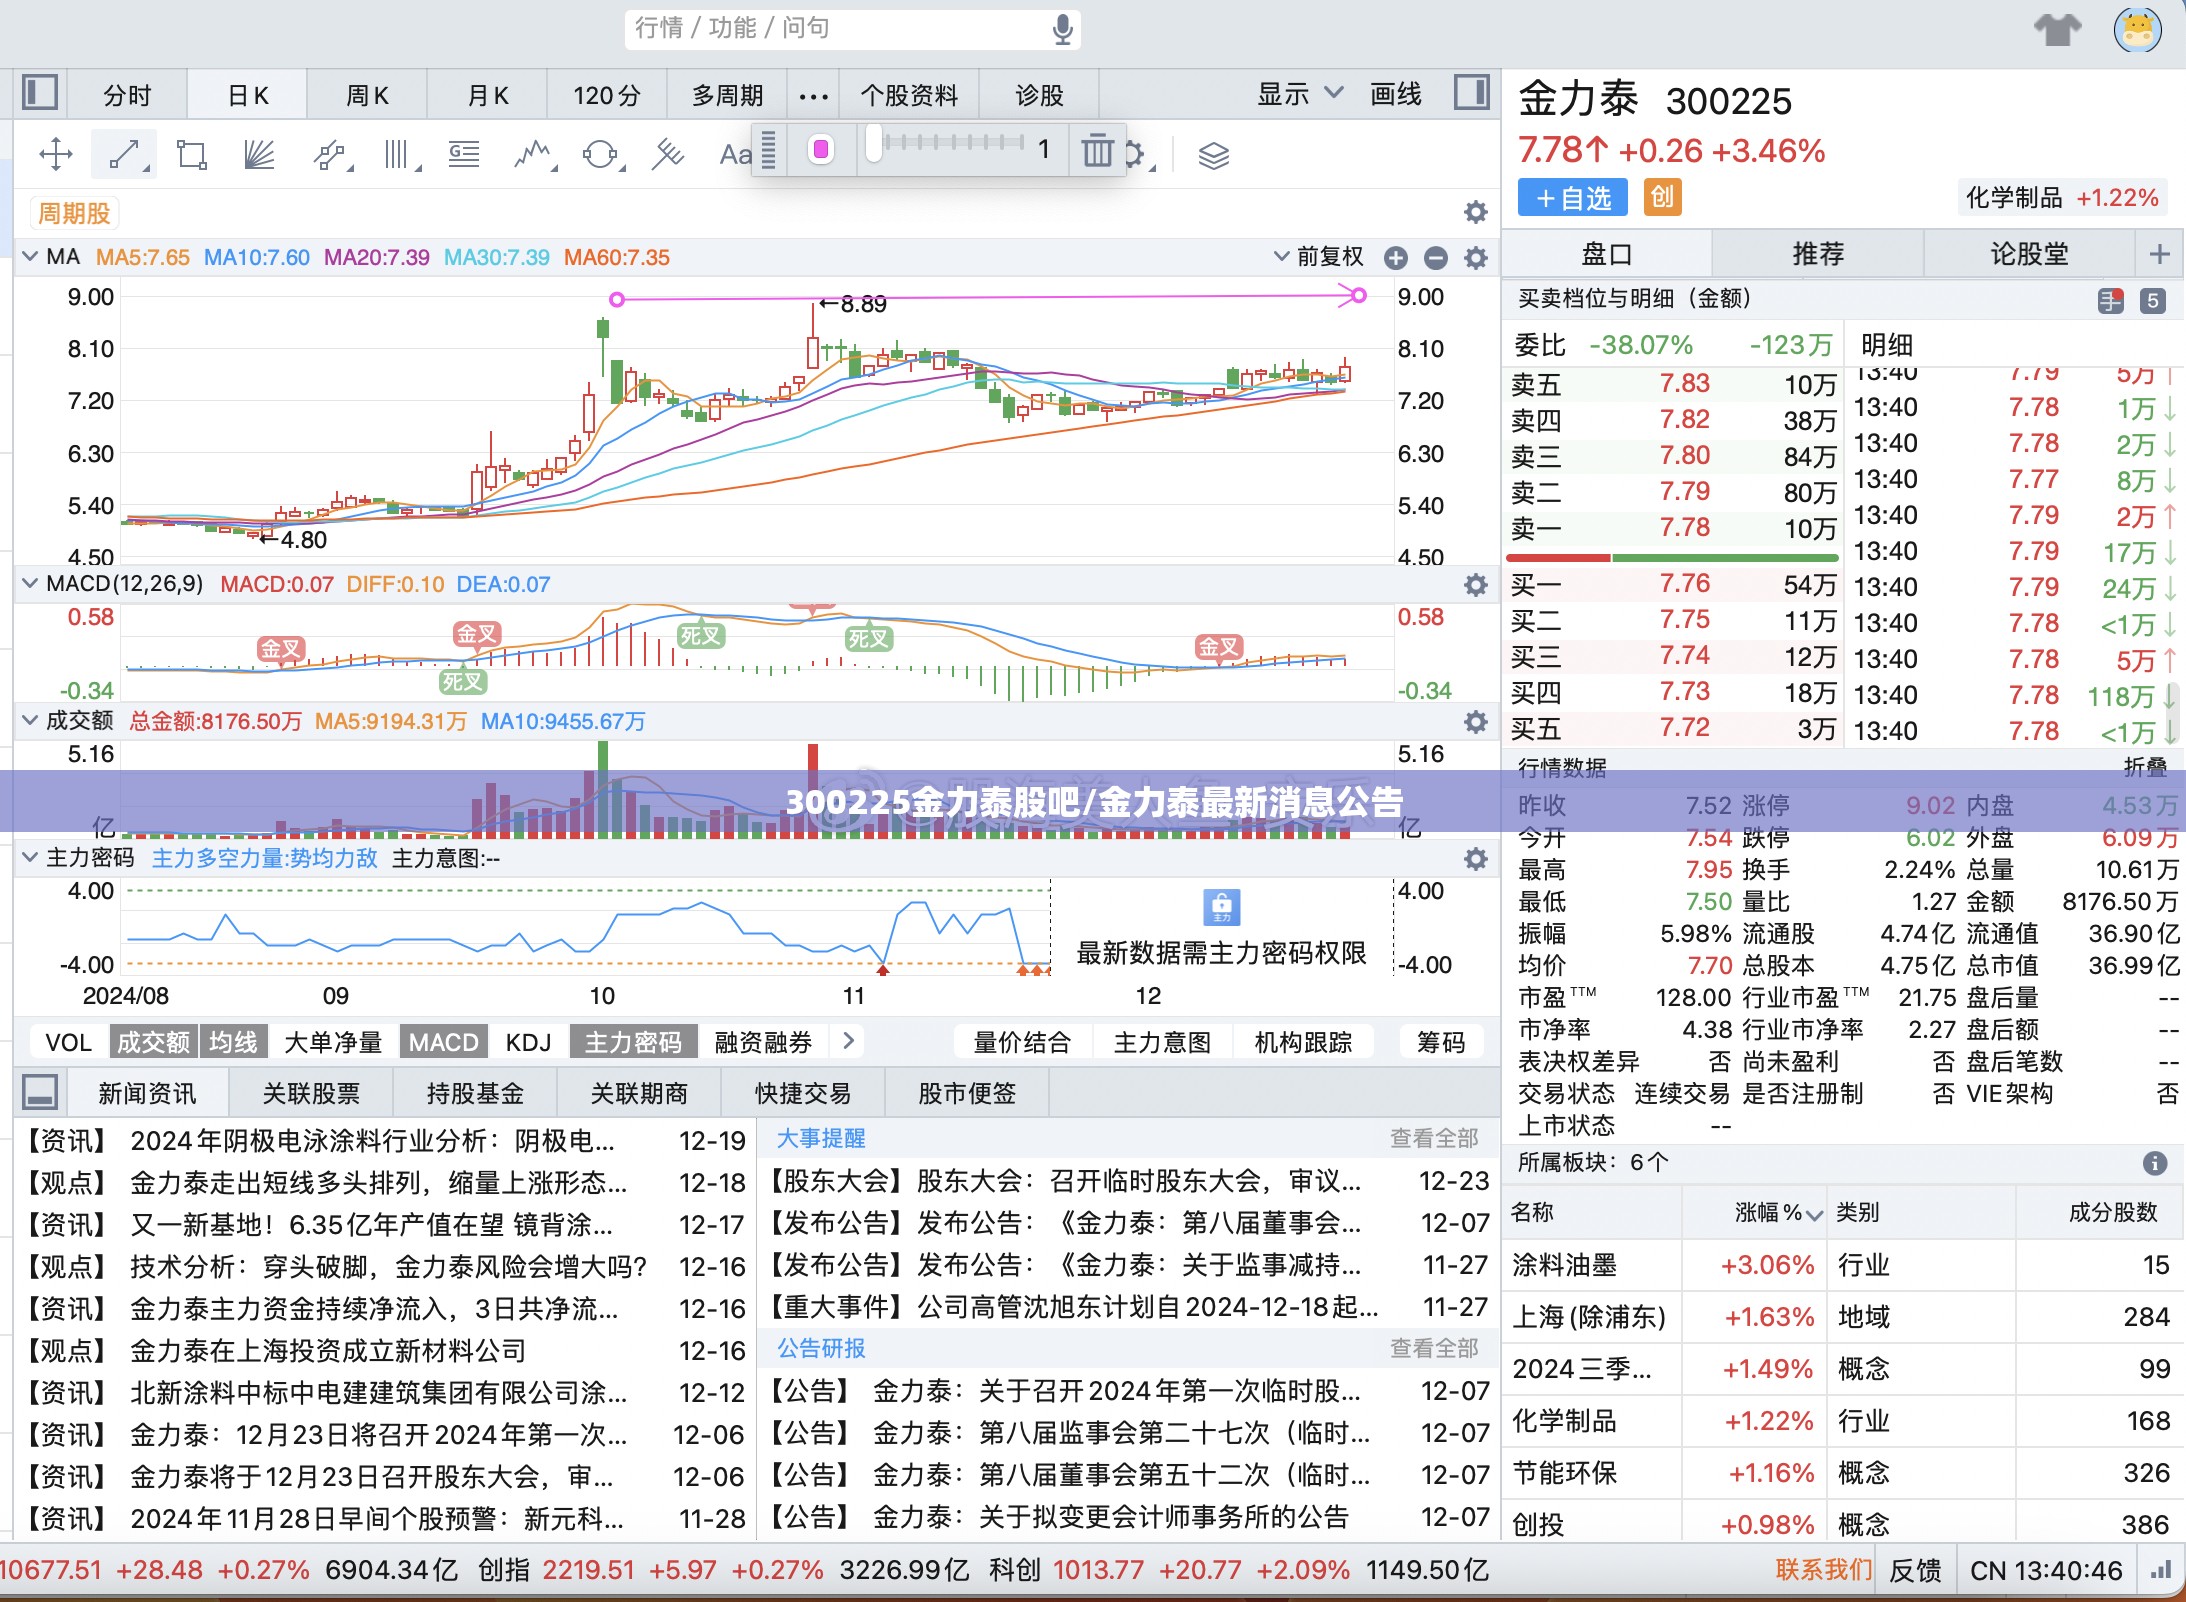Viewport: 2186px width, 1602px height.
Task: Open the 主力密码 panel settings gear
Action: point(1476,859)
